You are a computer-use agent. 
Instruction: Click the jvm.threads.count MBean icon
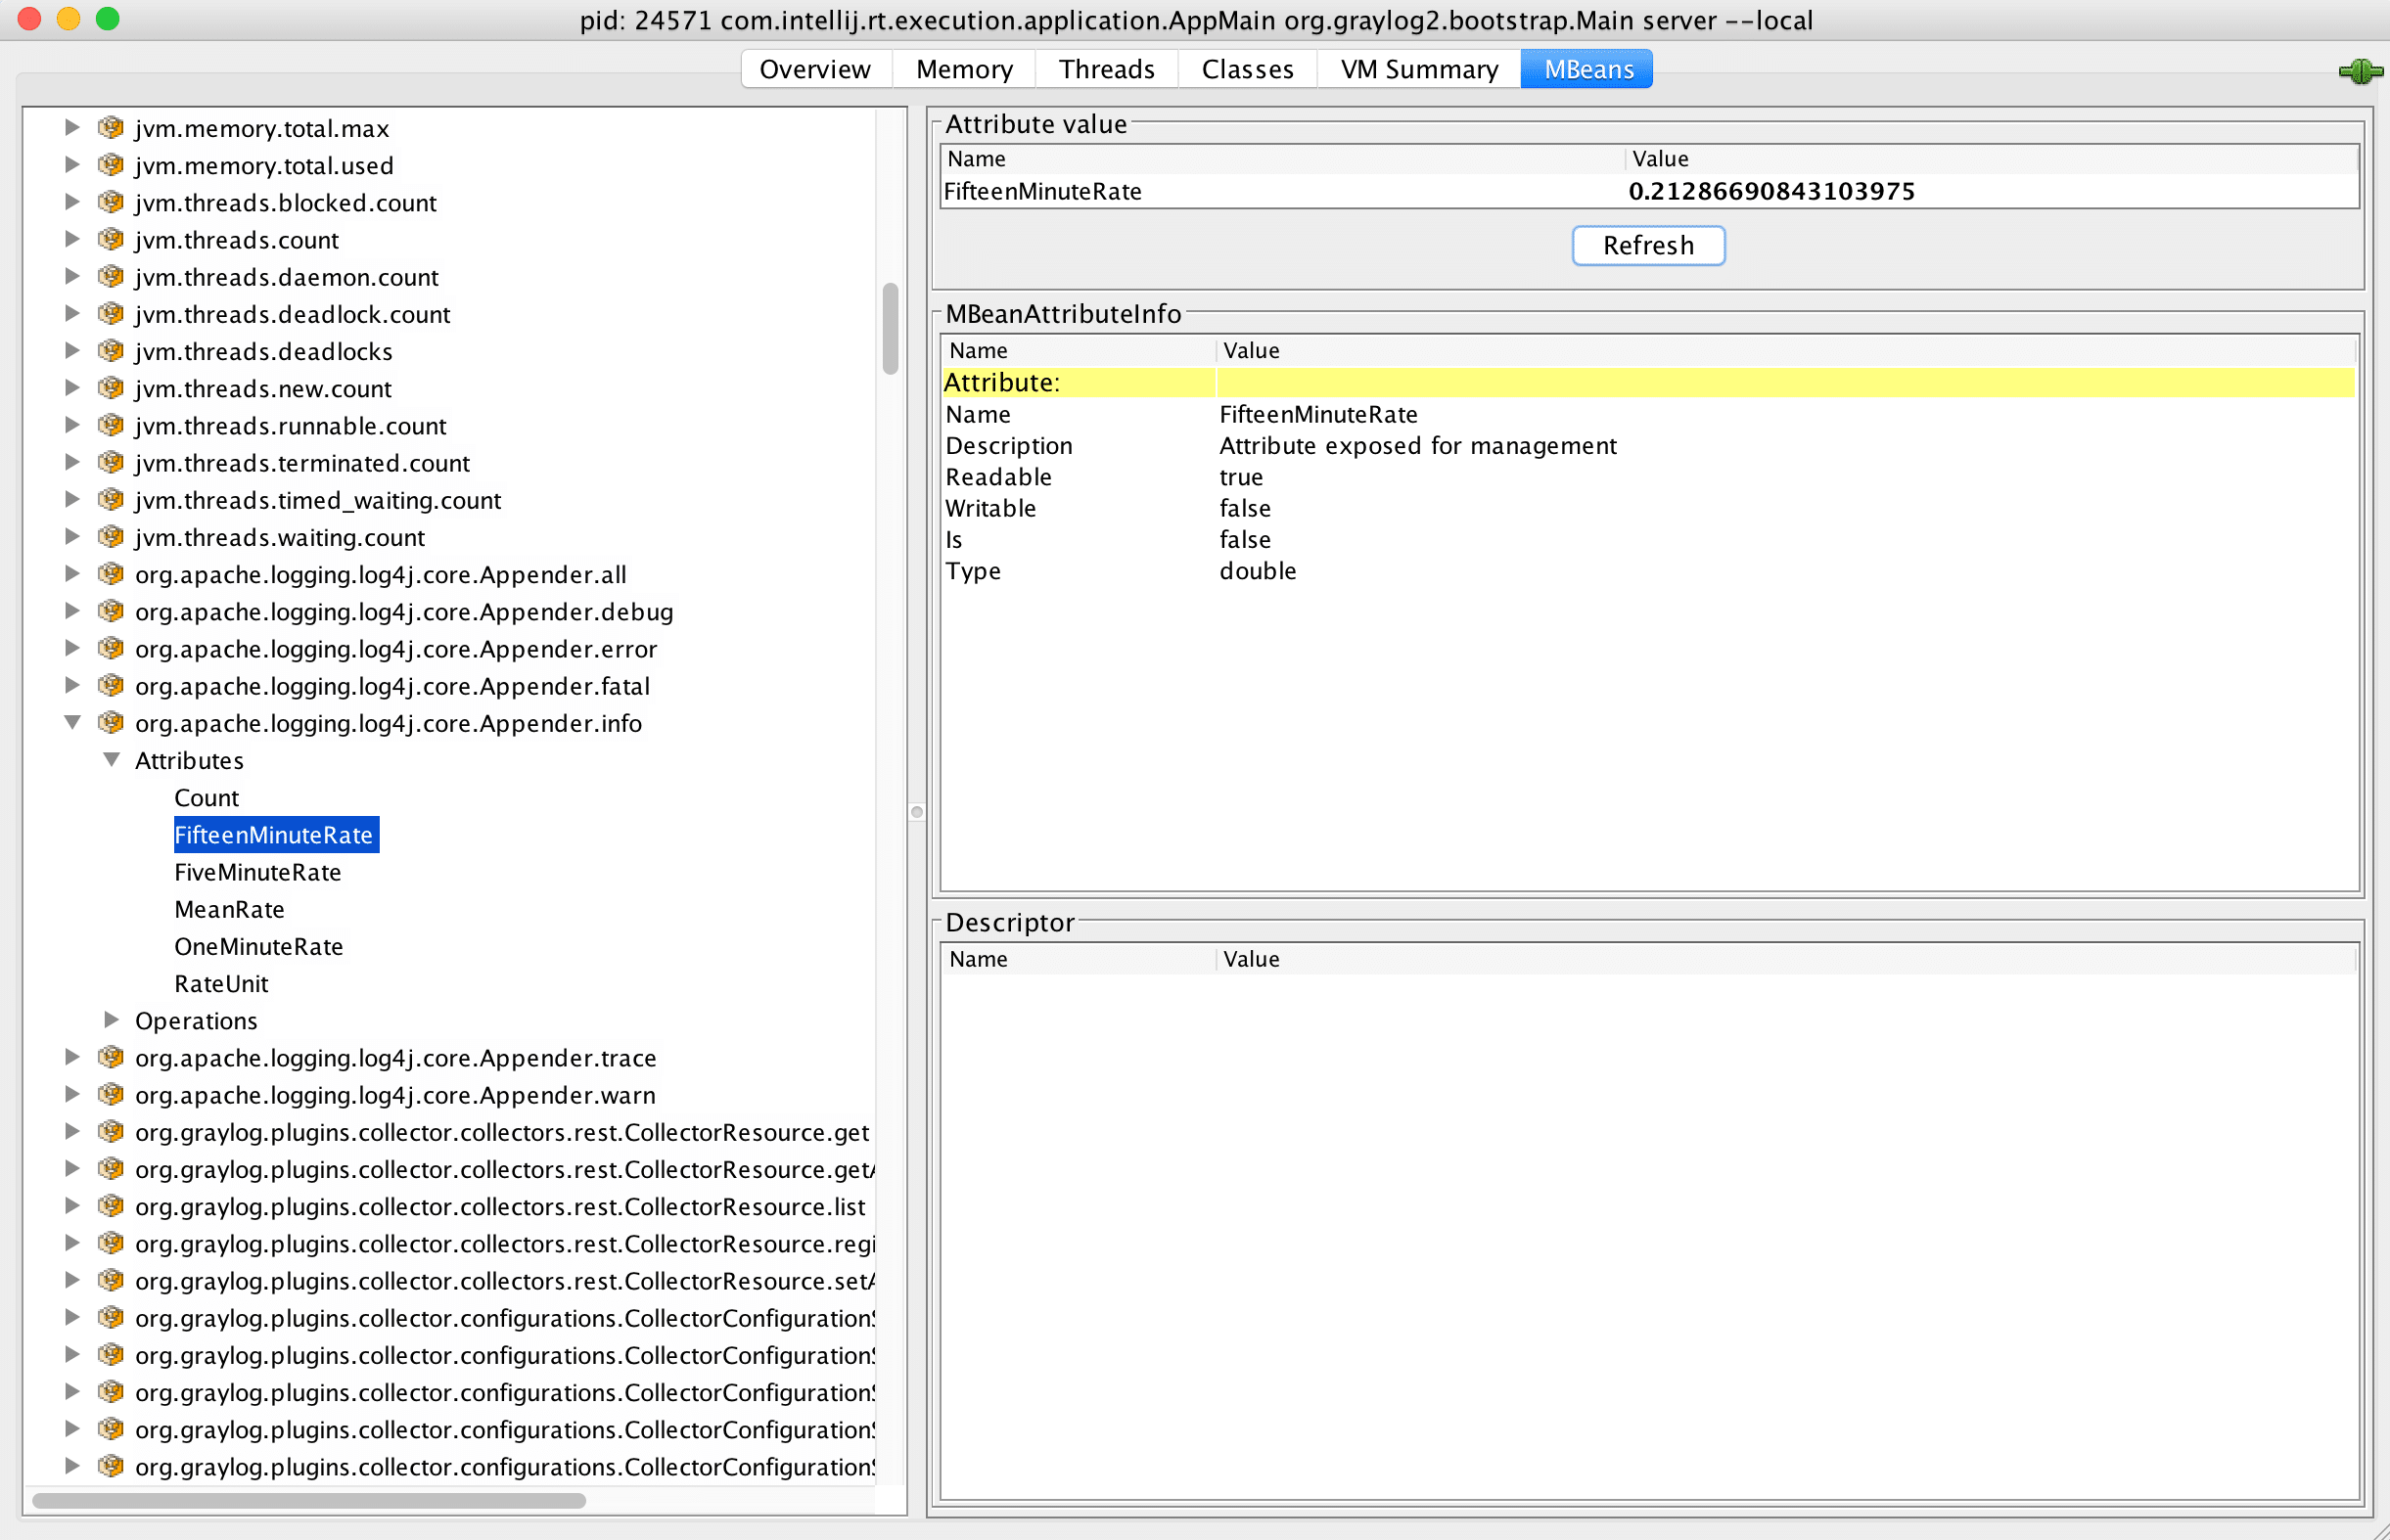[111, 240]
